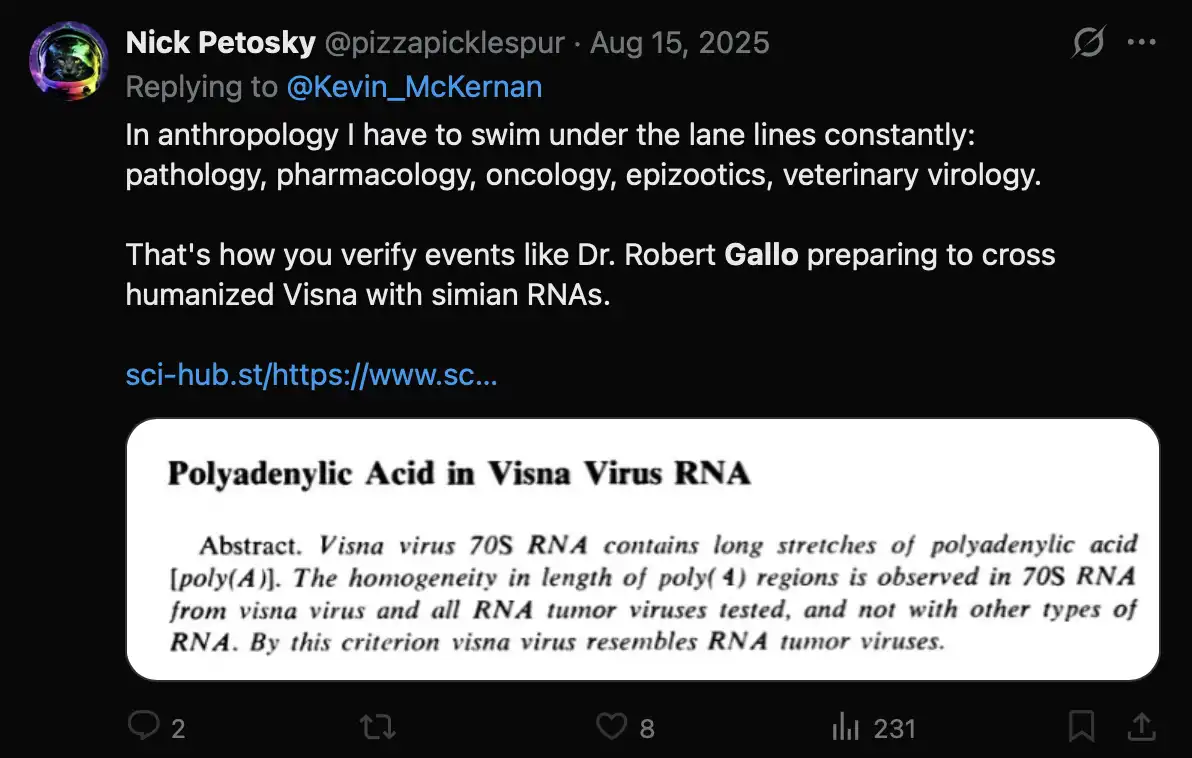Click the Aug 15, 2025 timestamp
The height and width of the screenshot is (758, 1192).
click(680, 43)
